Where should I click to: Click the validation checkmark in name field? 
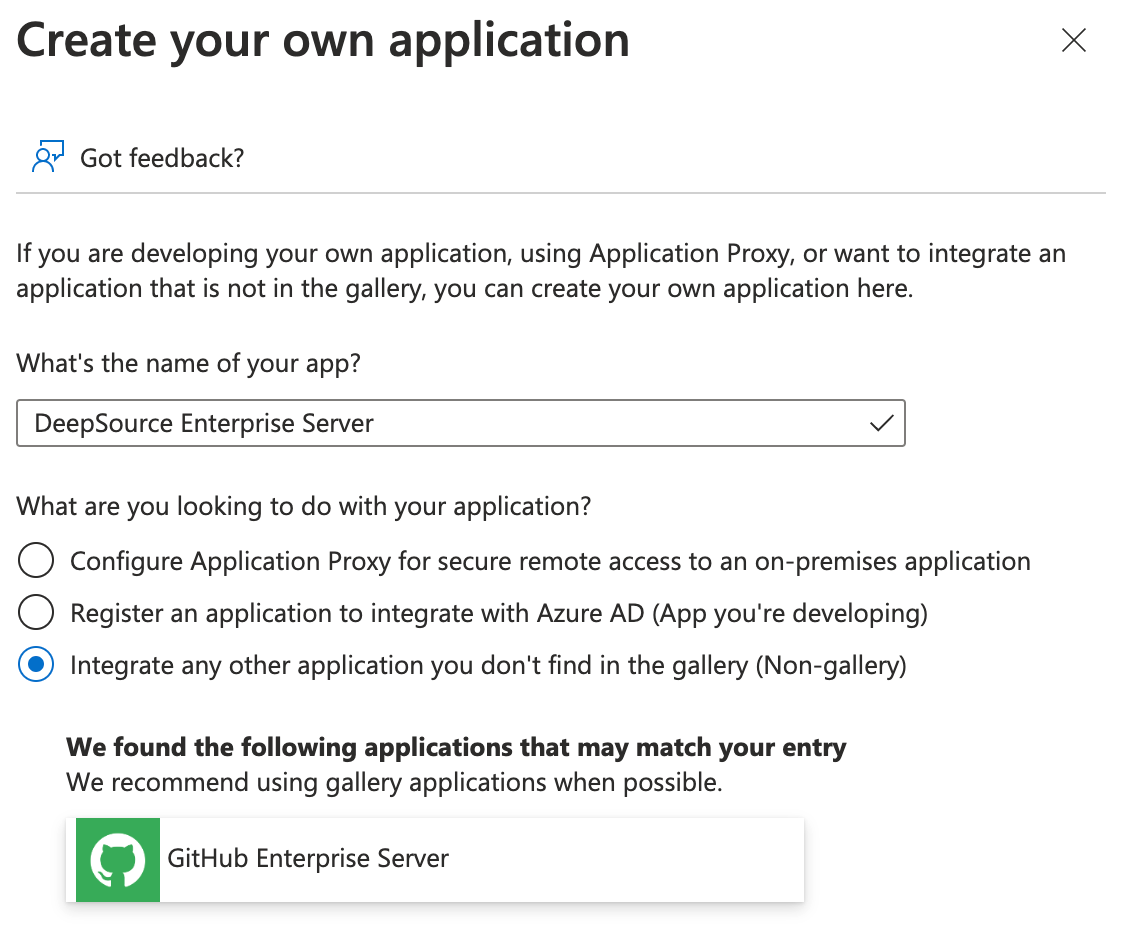pyautogui.click(x=881, y=423)
